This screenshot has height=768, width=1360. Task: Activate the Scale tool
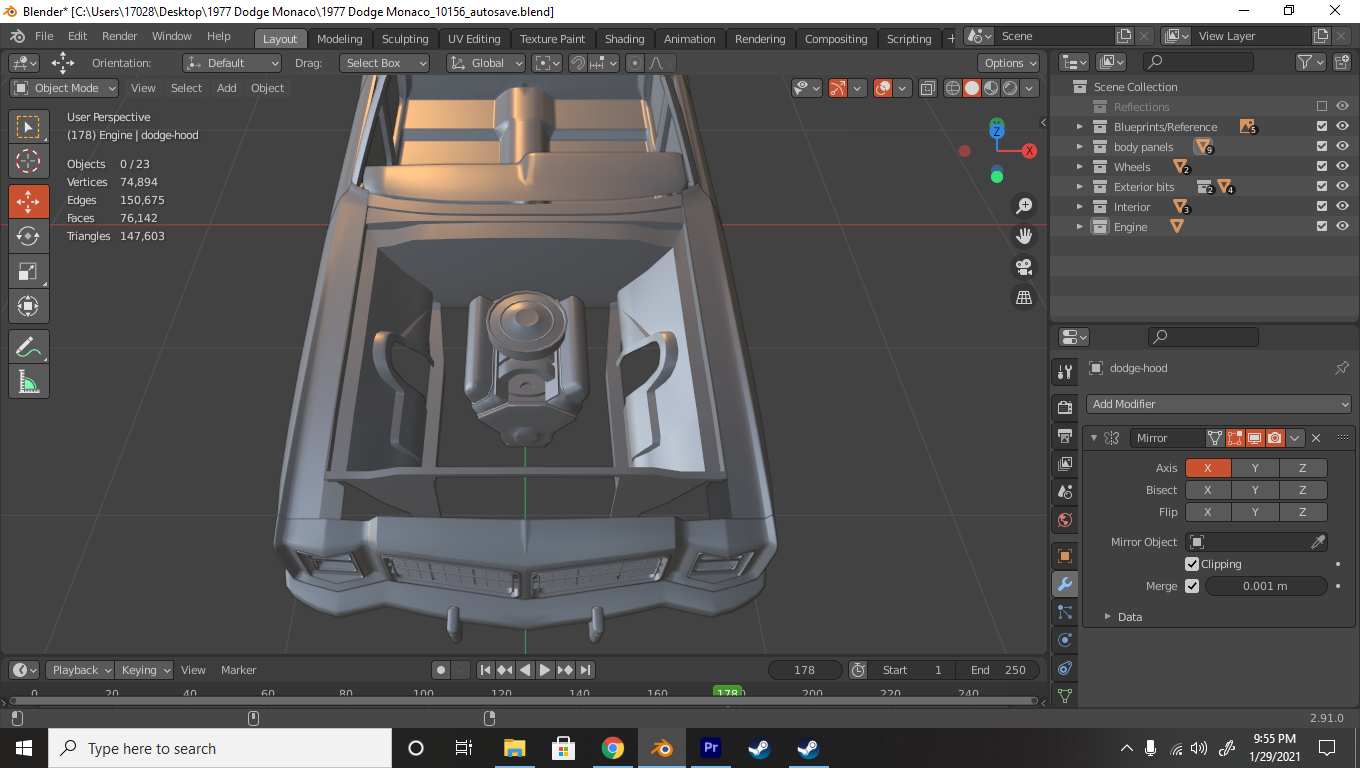tap(28, 271)
